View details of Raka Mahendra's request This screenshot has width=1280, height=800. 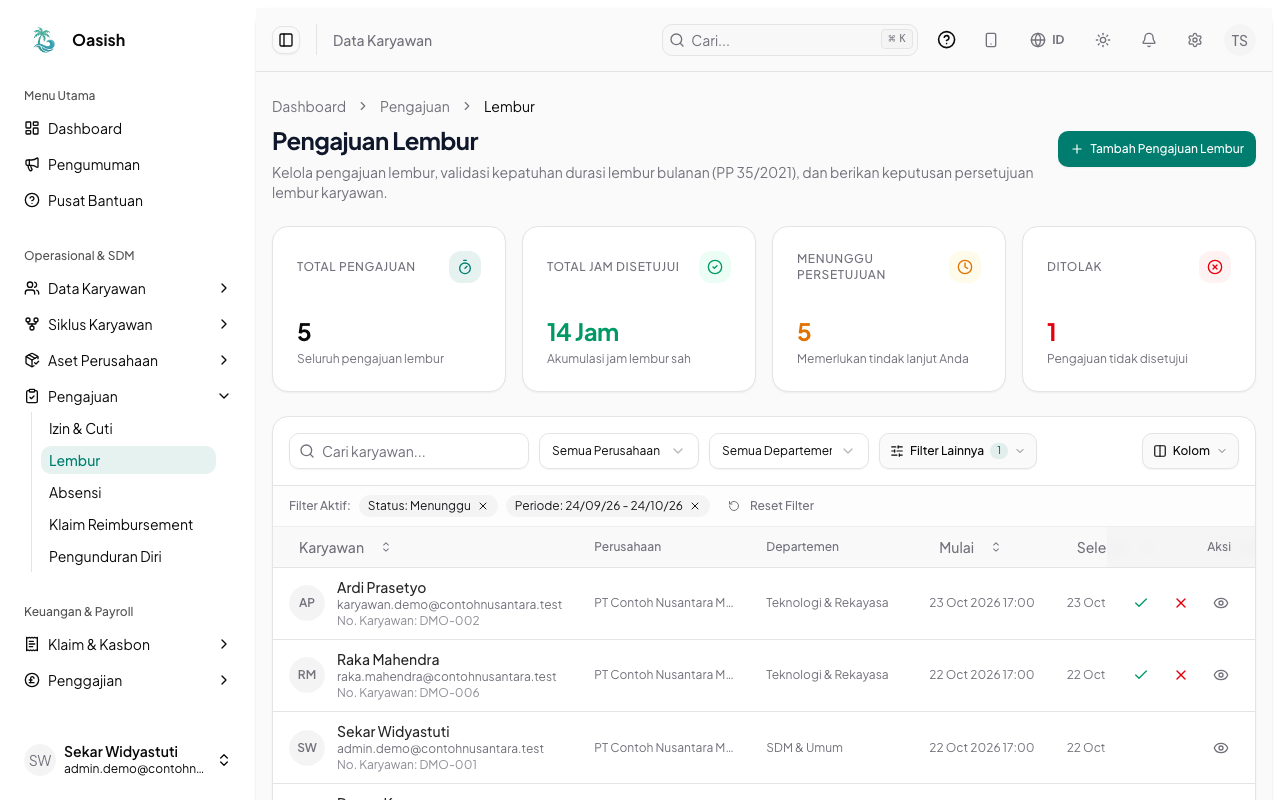click(1221, 675)
